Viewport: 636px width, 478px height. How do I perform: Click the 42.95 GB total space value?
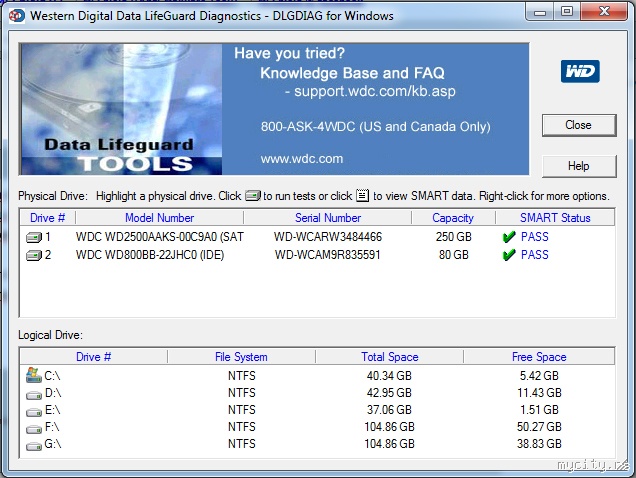pos(389,393)
